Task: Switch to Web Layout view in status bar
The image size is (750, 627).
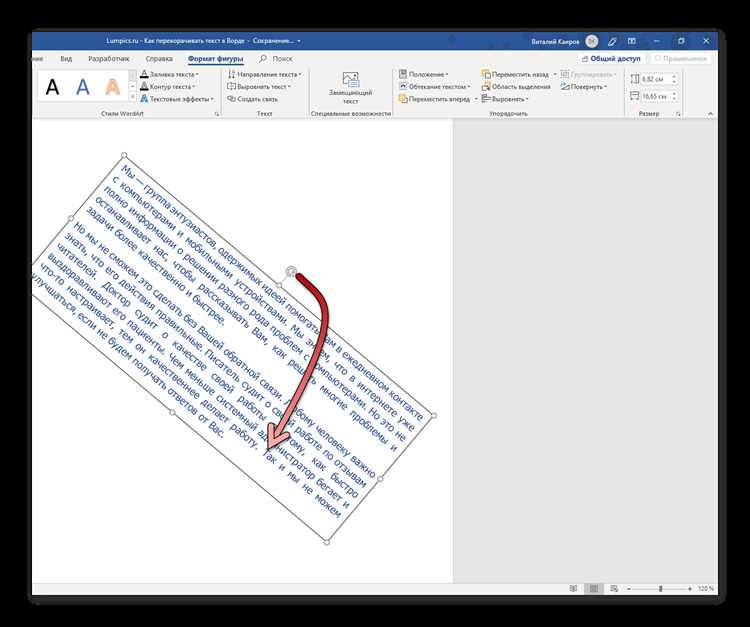Action: click(614, 588)
